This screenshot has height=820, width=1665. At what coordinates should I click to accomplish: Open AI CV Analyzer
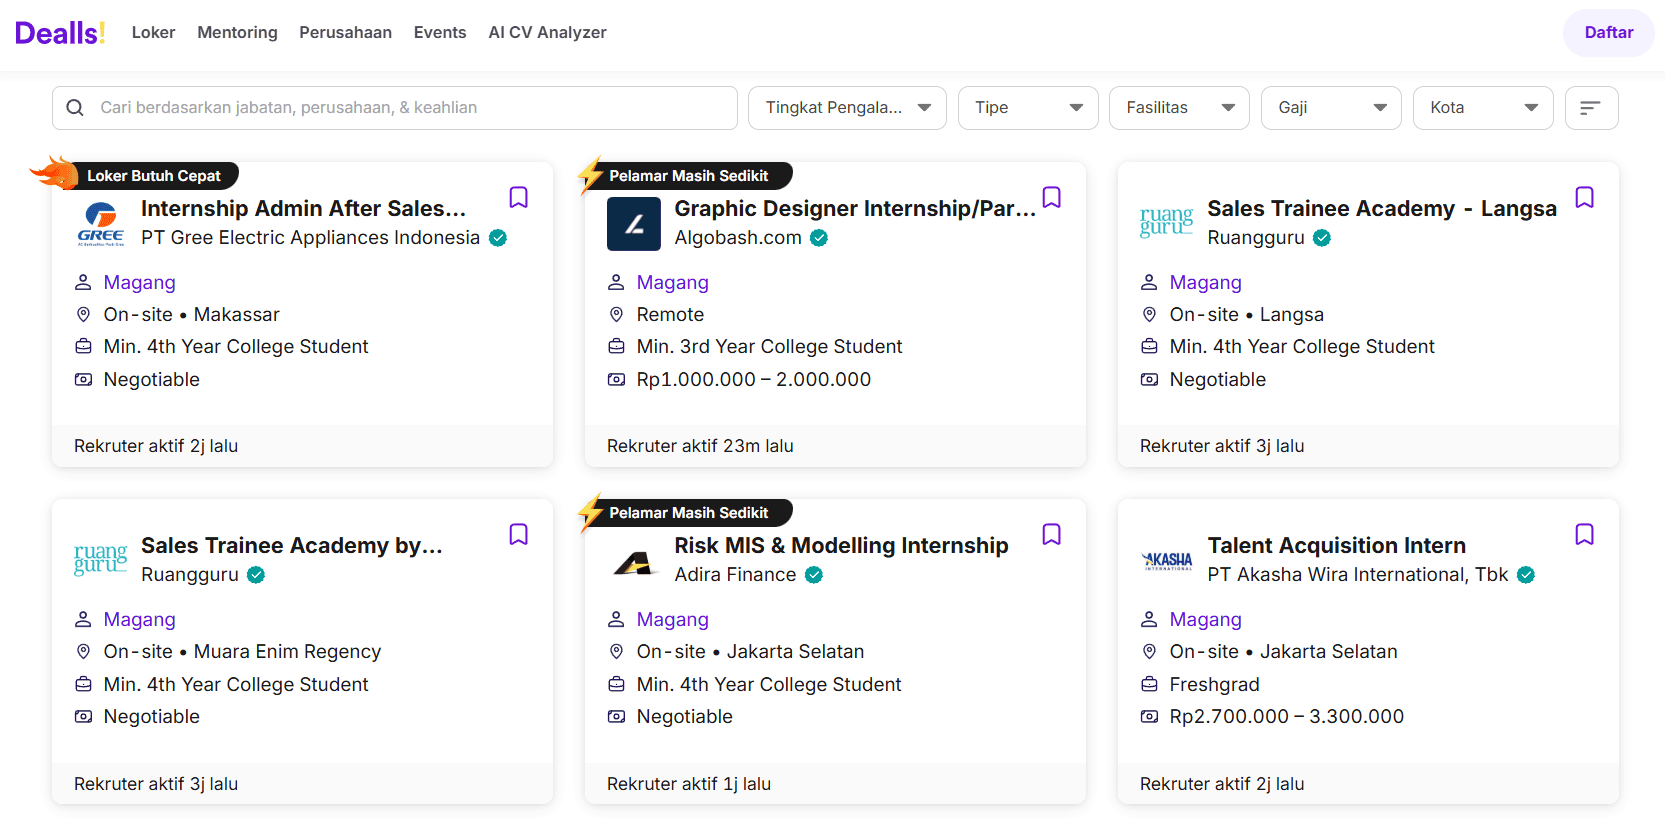[547, 33]
